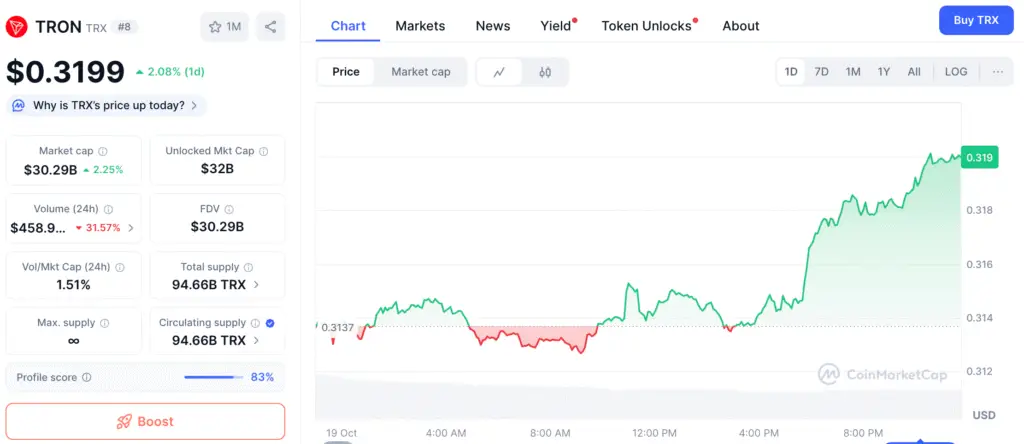The image size is (1024, 444).
Task: Expand the Volume (24h) details chevron
Action: (131, 227)
